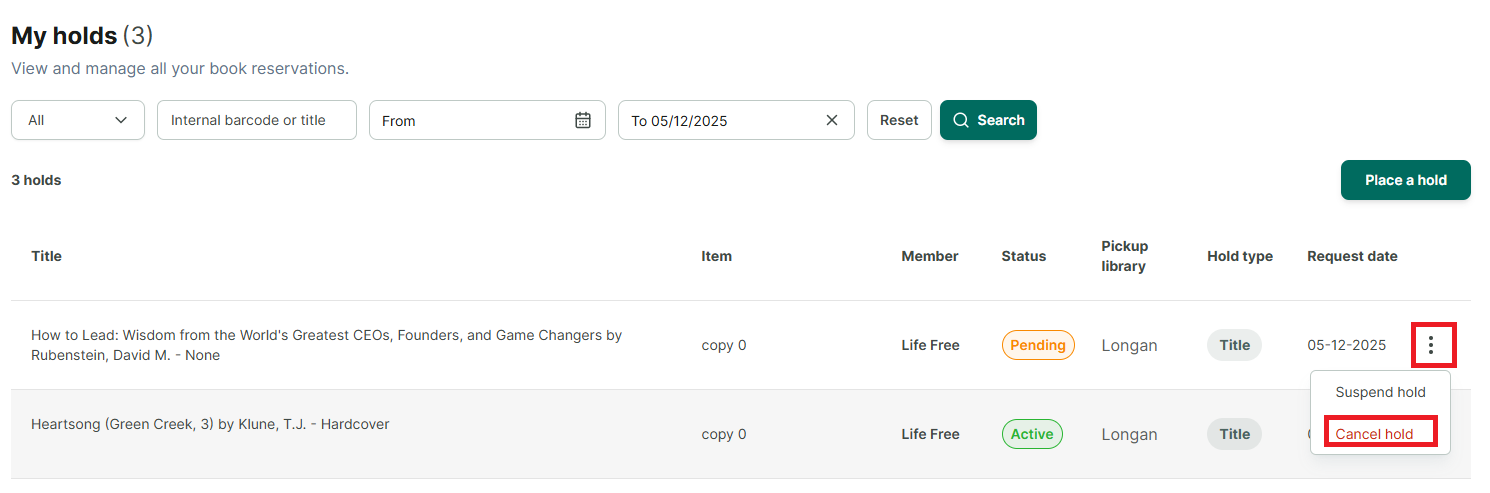Open the From date field
The width and height of the screenshot is (1490, 493).
pos(487,120)
